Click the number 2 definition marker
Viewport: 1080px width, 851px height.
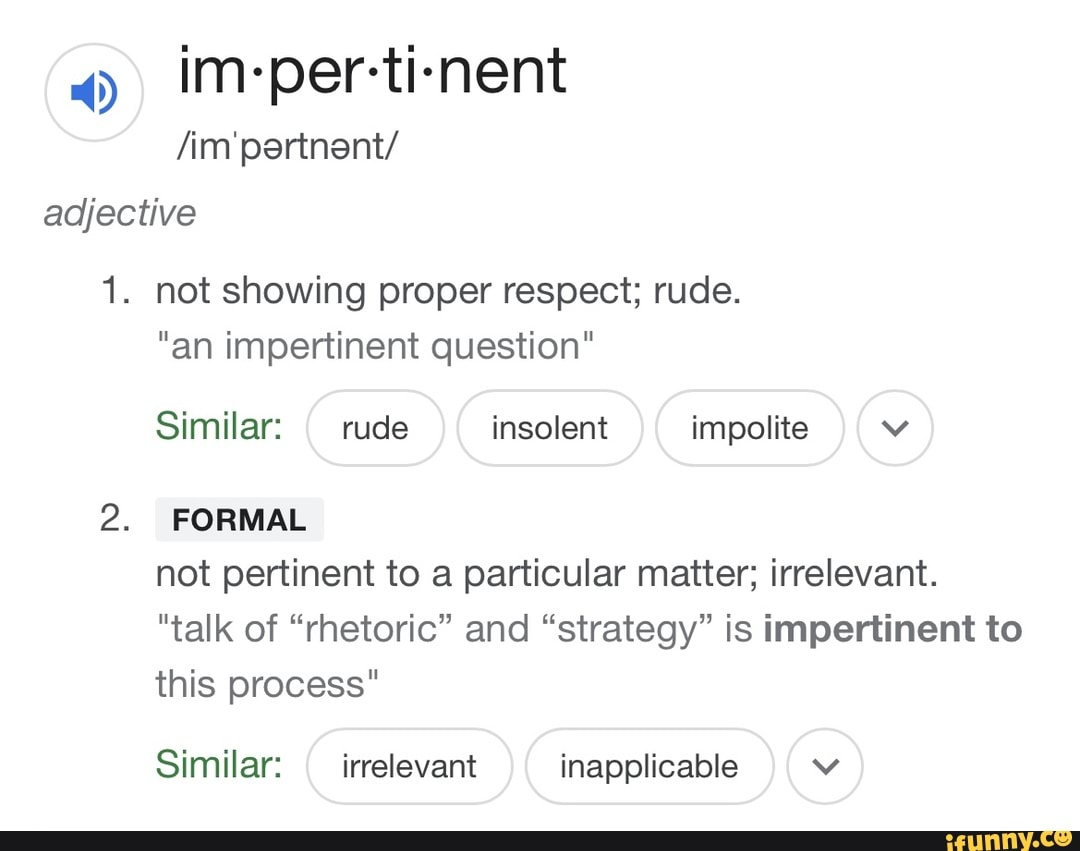(115, 518)
